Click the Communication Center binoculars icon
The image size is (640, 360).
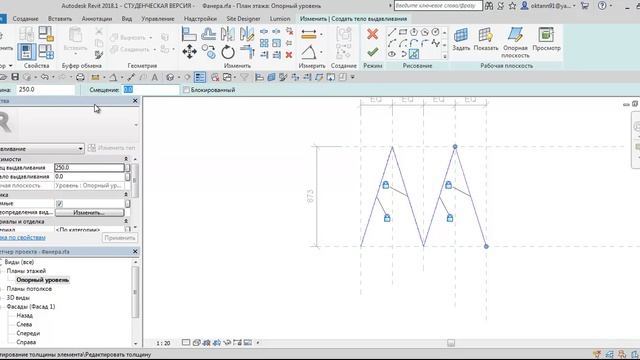[x=489, y=6]
